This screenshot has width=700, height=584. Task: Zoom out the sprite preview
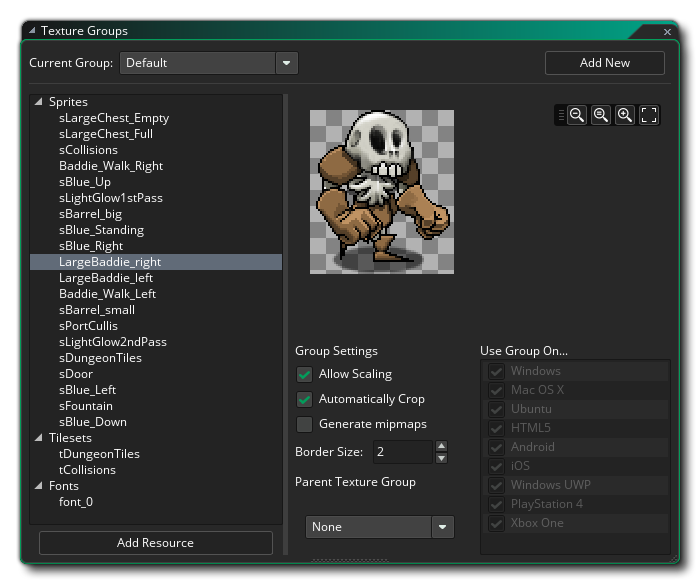click(x=577, y=115)
